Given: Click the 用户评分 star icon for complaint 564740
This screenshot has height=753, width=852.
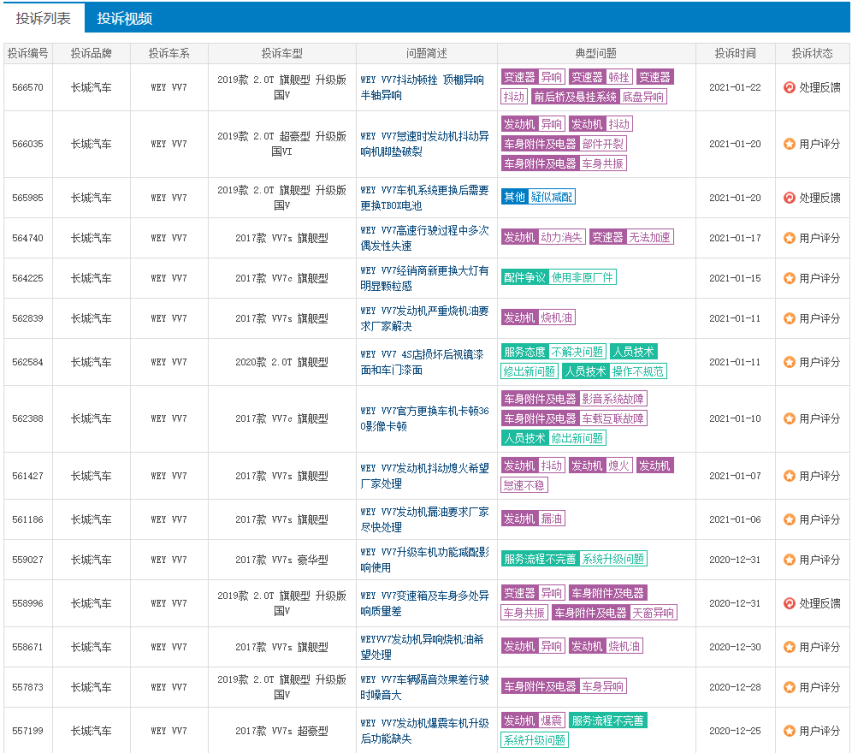Looking at the screenshot, I should click(x=789, y=238).
